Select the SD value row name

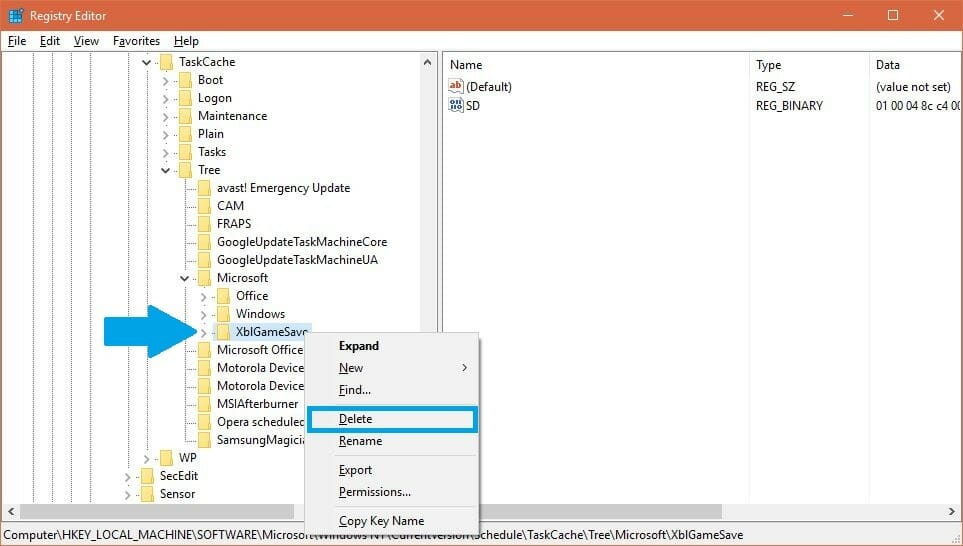[473, 106]
